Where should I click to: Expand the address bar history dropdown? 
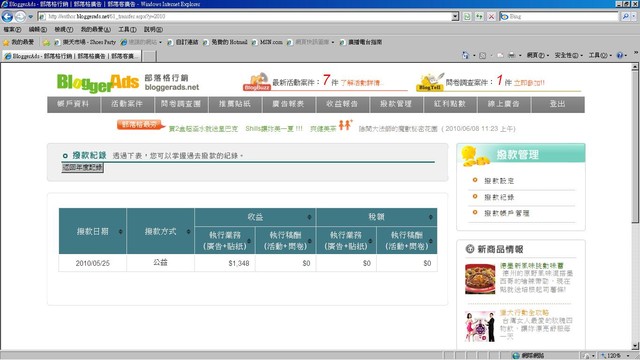[x=455, y=16]
